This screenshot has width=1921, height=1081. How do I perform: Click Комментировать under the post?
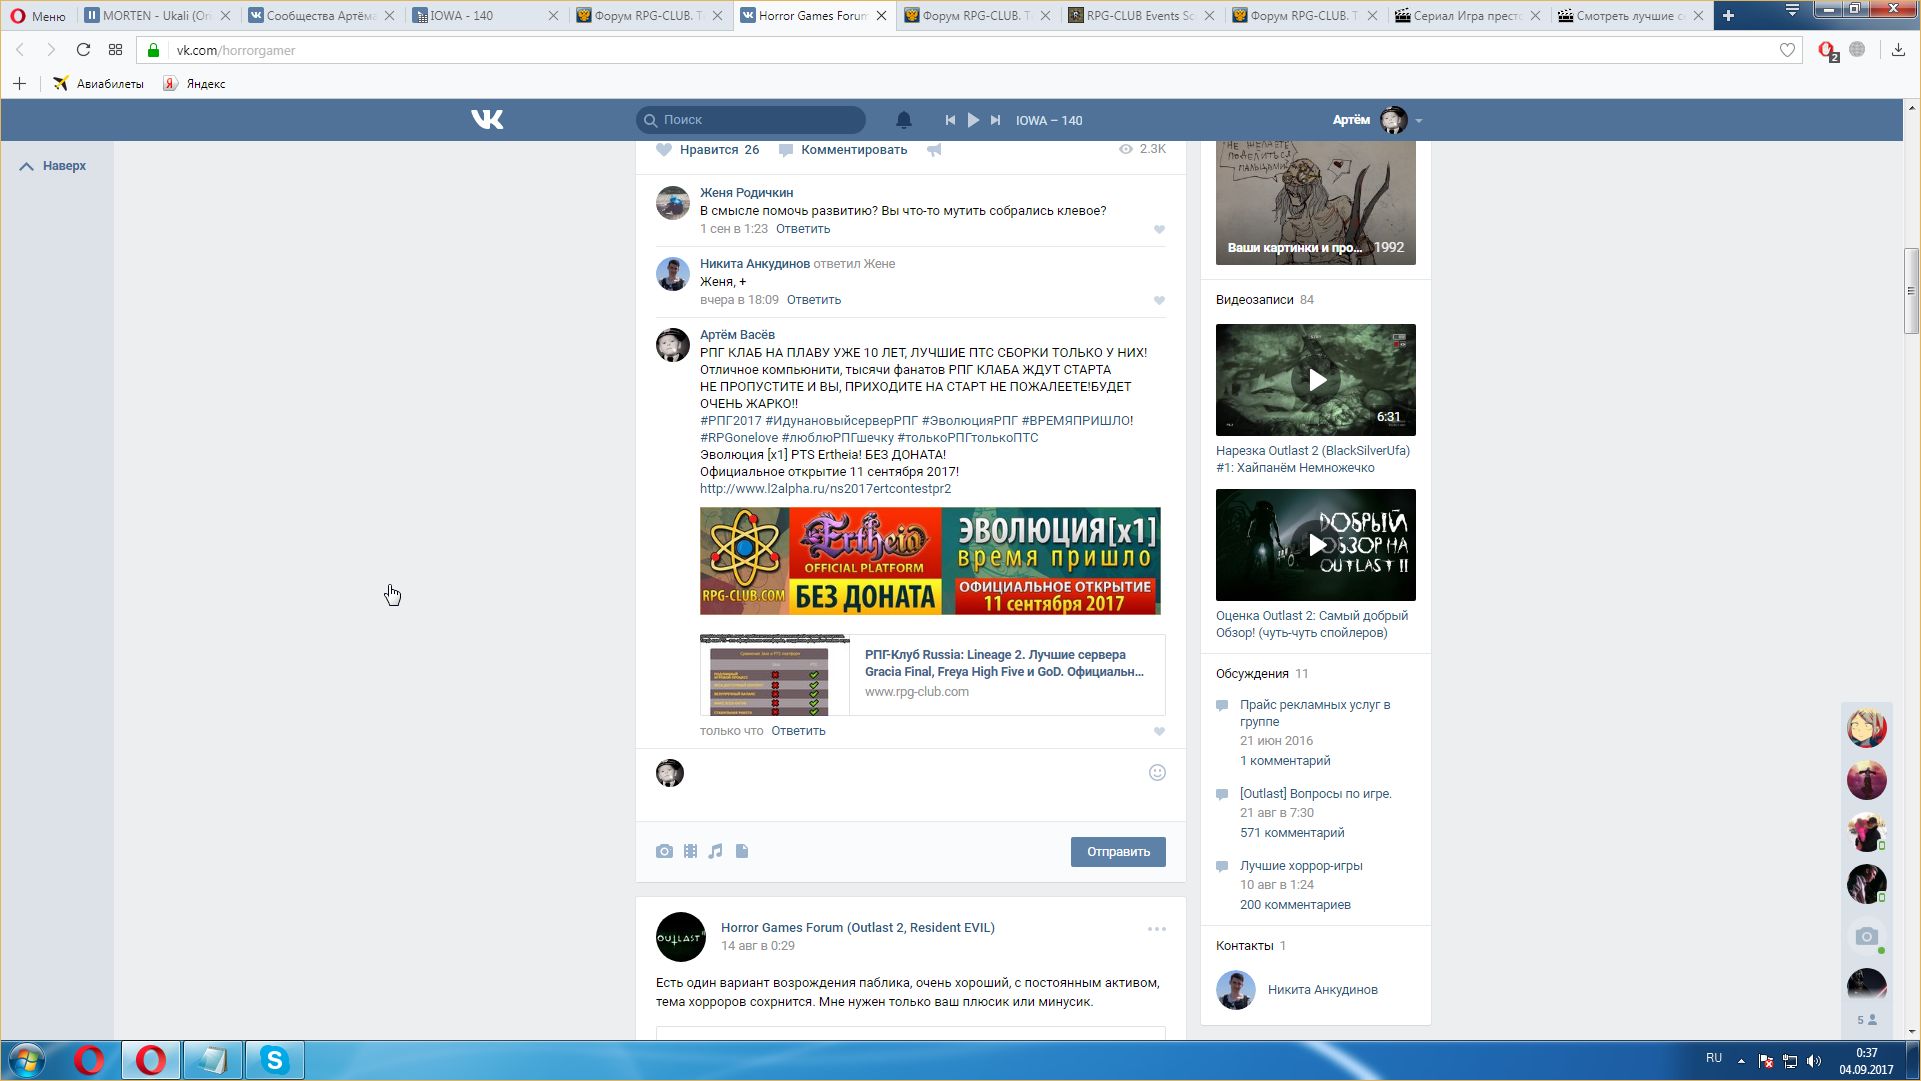pyautogui.click(x=853, y=149)
